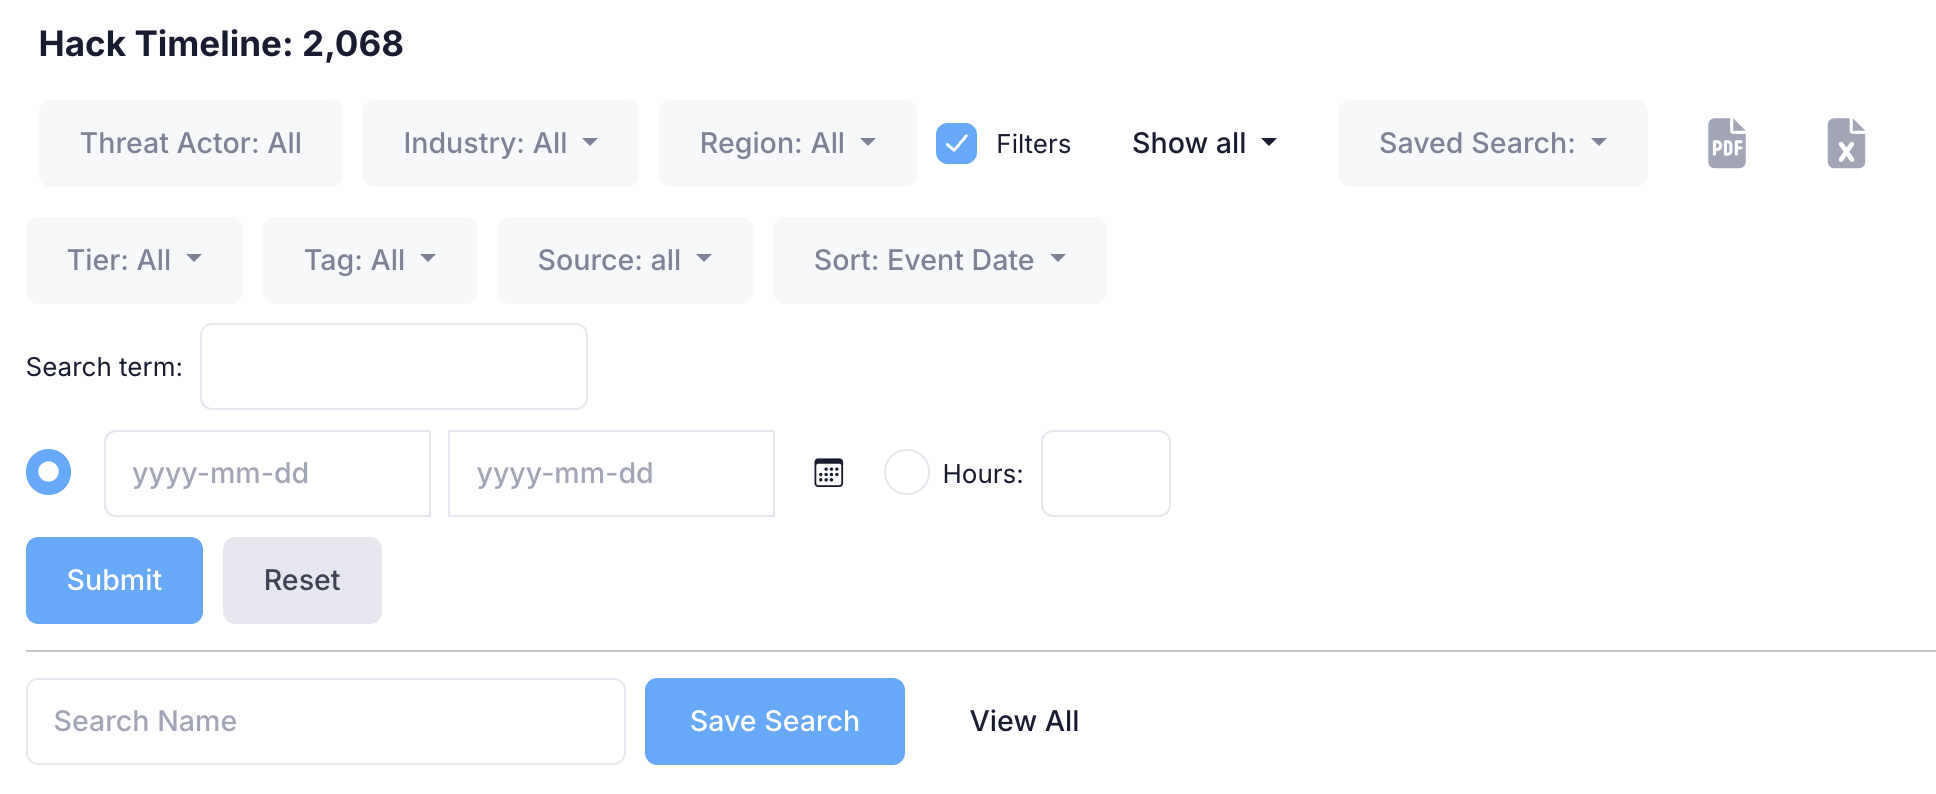The image size is (1936, 794).
Task: Change the Sort: Event Date dropdown
Action: click(x=939, y=260)
